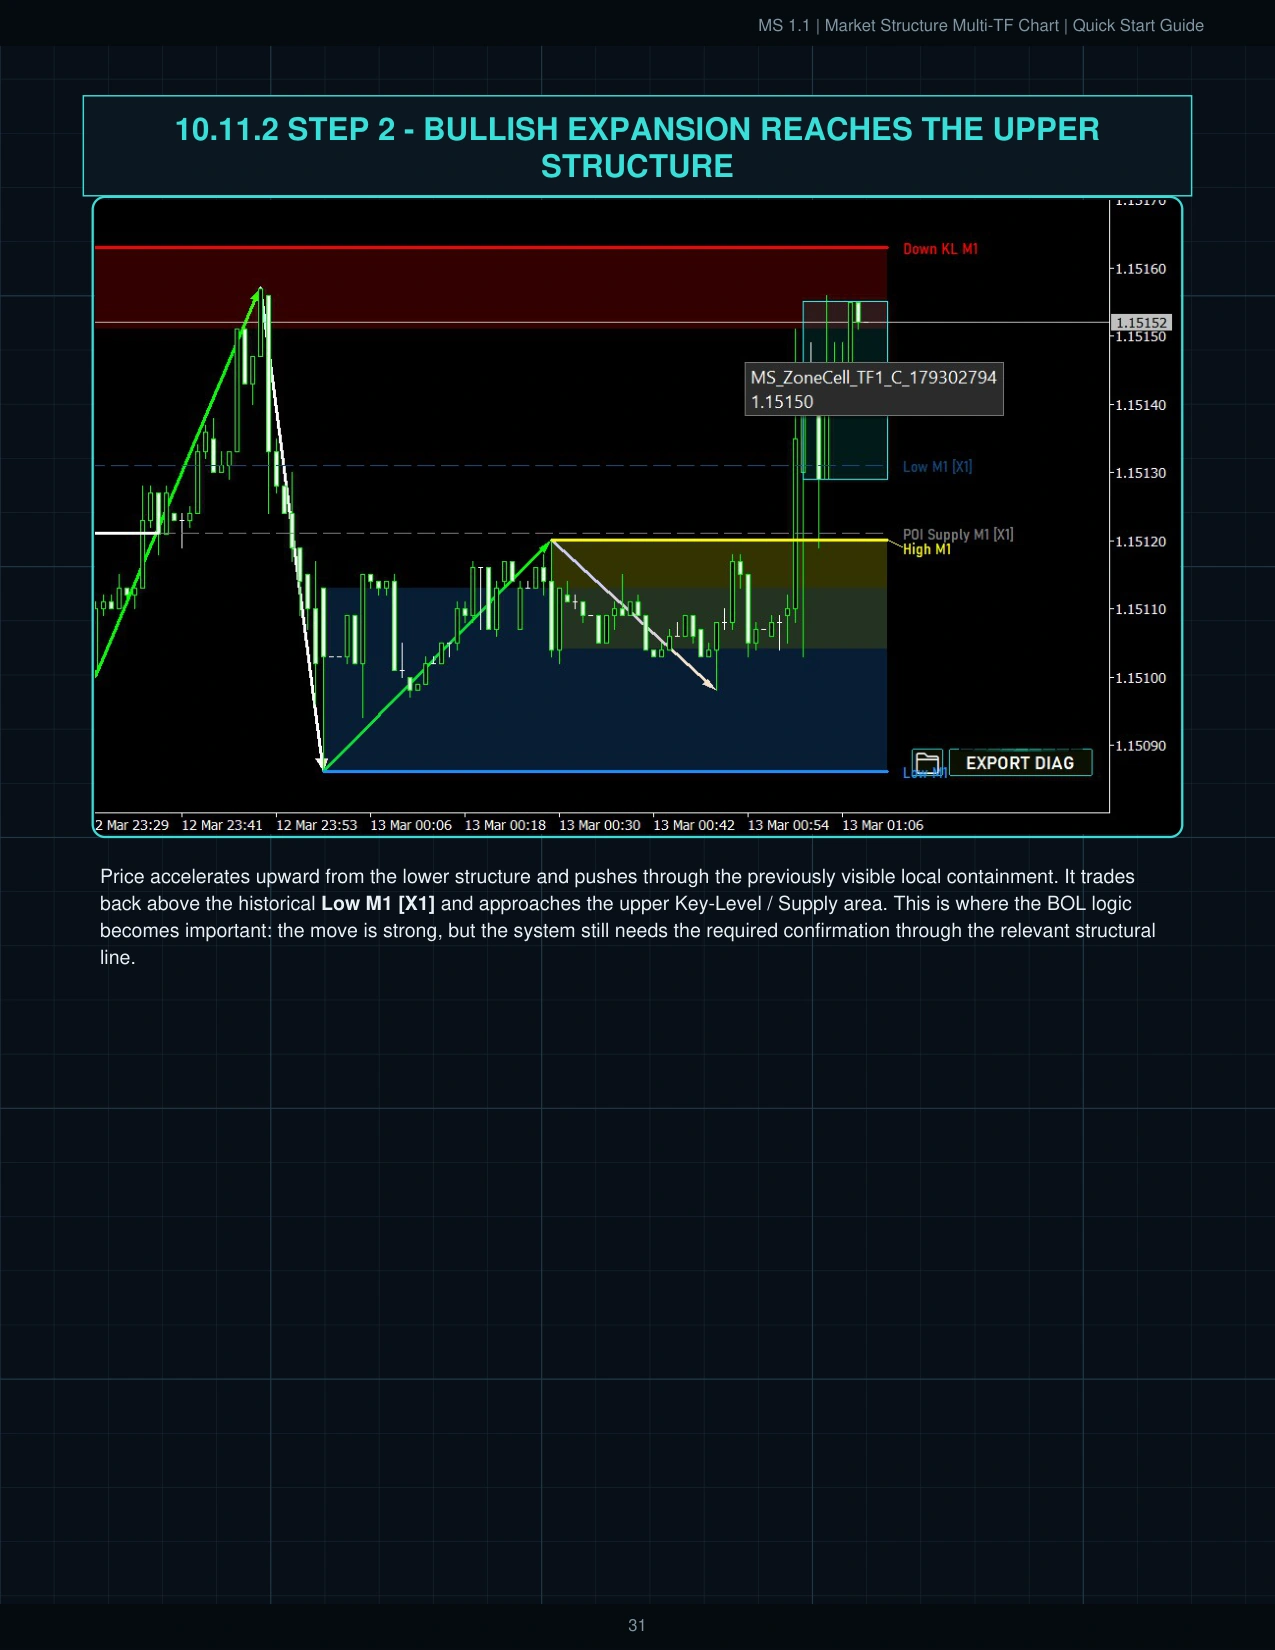Click time label '13 Mar 00:30'
Image resolution: width=1275 pixels, height=1650 pixels.
[x=600, y=825]
